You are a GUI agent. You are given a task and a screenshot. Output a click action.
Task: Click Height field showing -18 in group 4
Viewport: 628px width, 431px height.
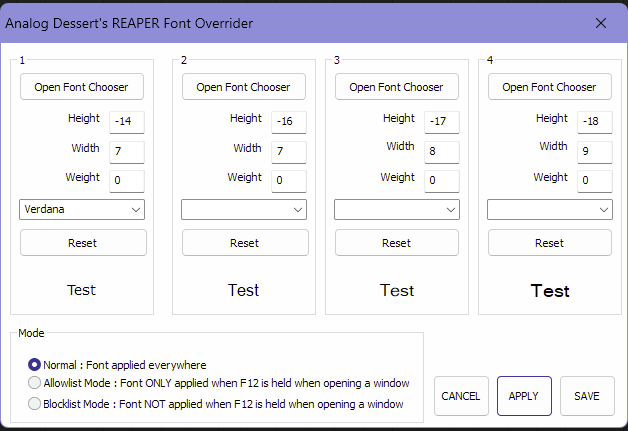tap(595, 122)
